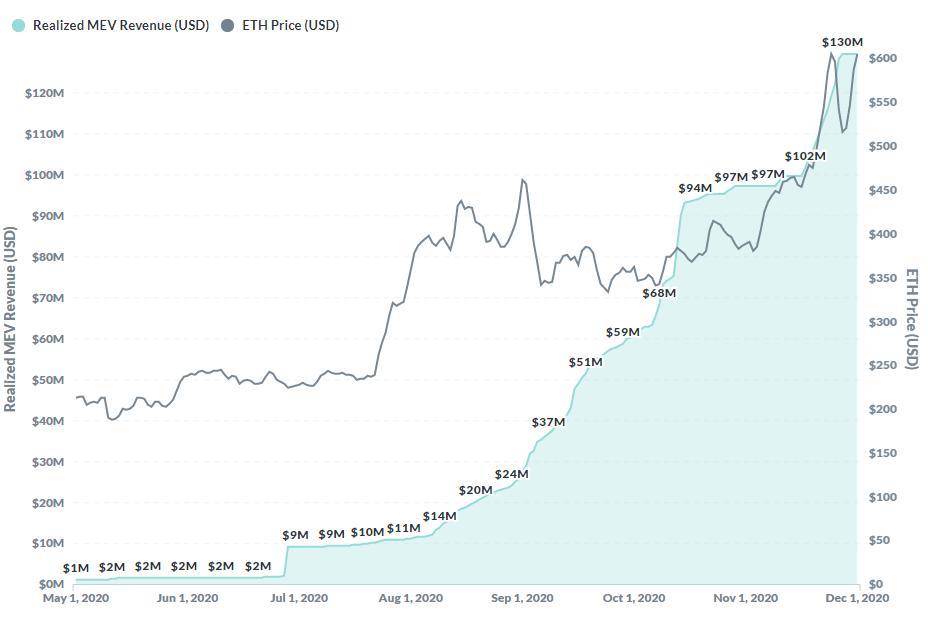
Task: Click the $37M data label
Action: pos(548,422)
